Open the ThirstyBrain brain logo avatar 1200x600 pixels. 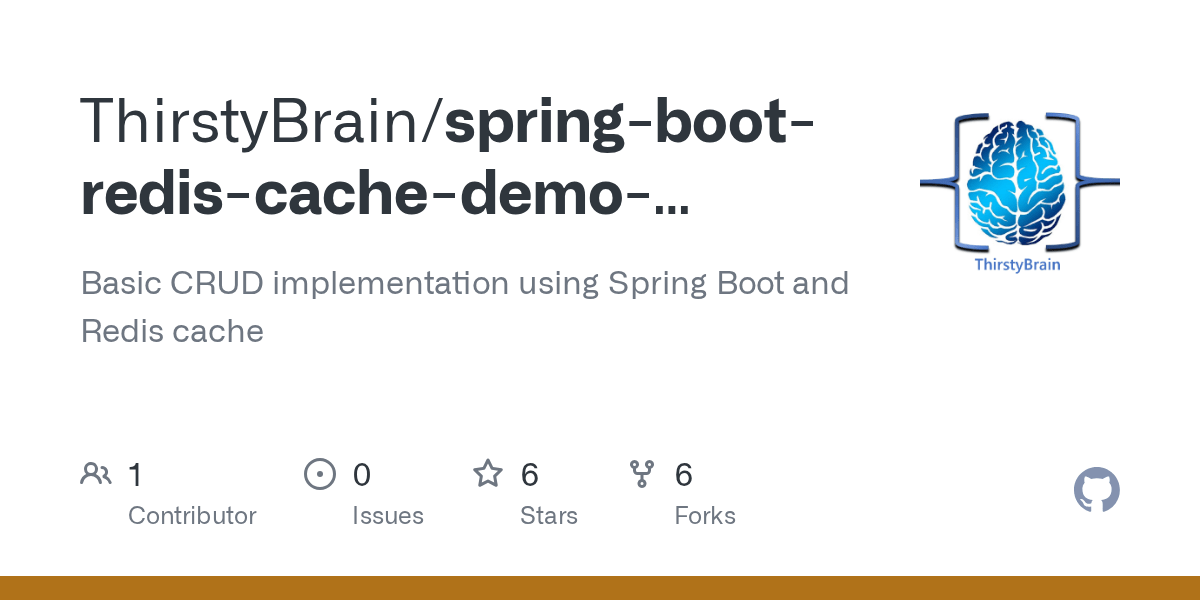(1018, 180)
